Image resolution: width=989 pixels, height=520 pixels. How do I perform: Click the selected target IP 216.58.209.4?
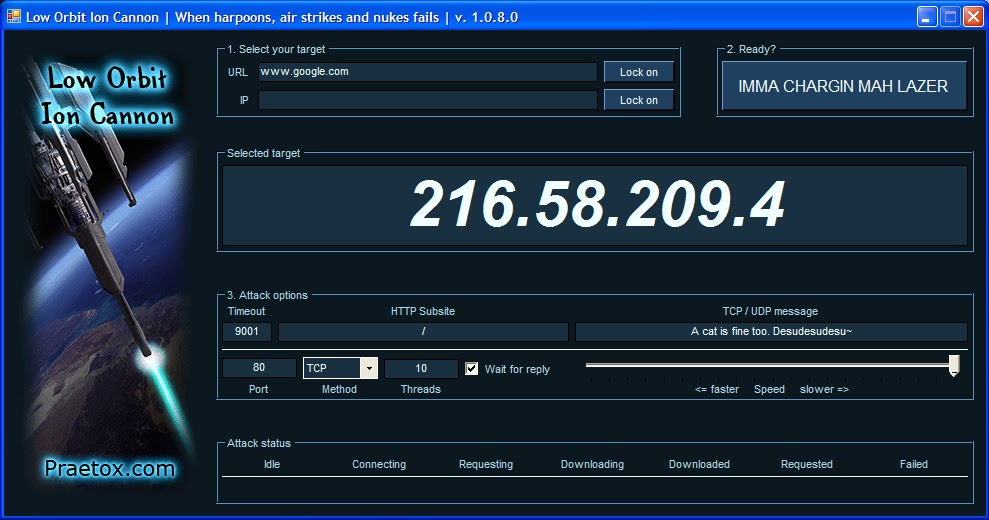point(597,204)
